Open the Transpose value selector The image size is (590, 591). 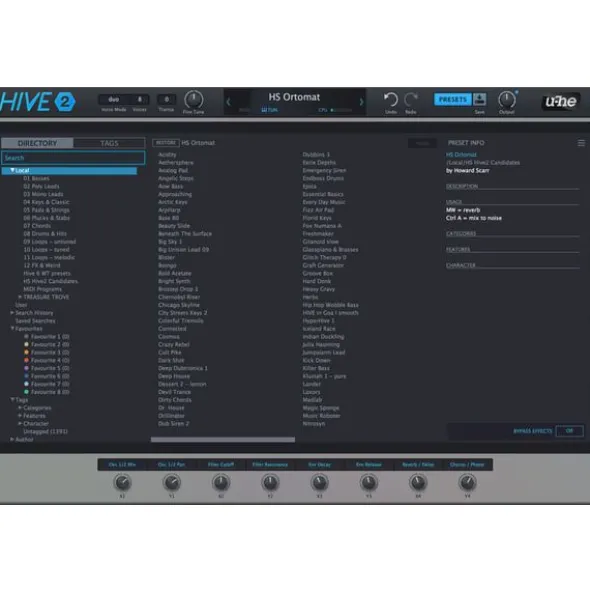point(166,100)
